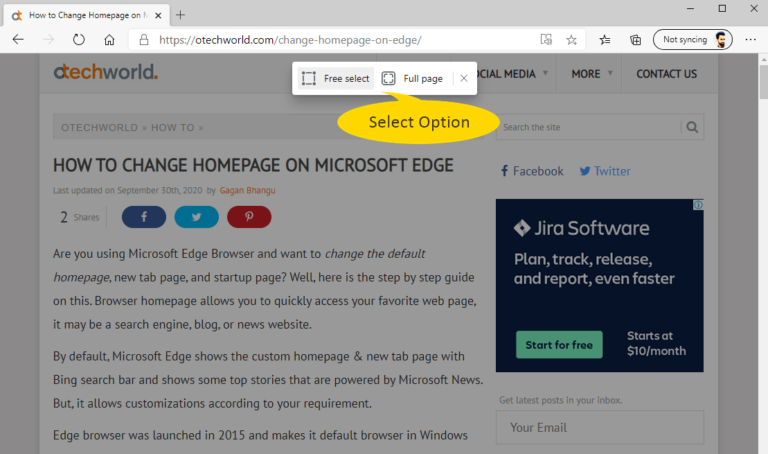
Task: Add page to favorites star icon
Action: click(572, 40)
